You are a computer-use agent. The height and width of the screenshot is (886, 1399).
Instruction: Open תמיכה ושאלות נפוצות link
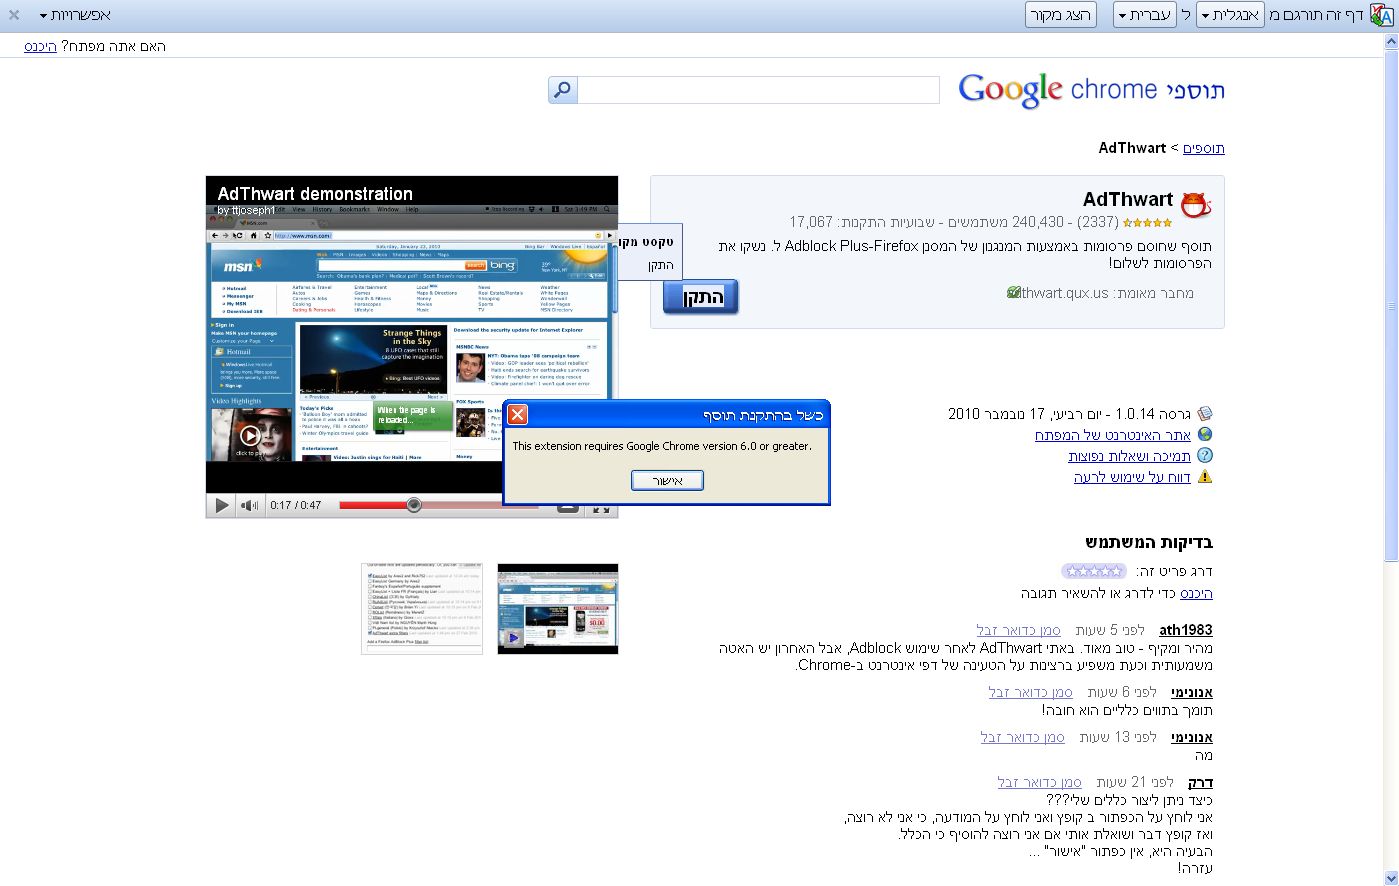(x=1129, y=456)
